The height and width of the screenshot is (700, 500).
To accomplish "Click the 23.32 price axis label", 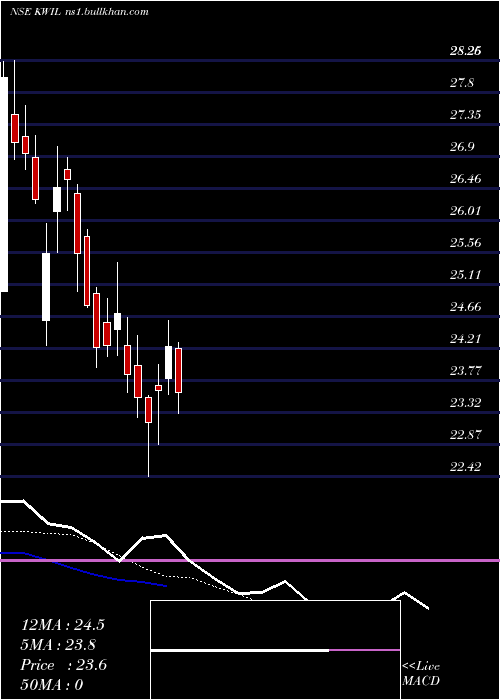I will (x=465, y=403).
